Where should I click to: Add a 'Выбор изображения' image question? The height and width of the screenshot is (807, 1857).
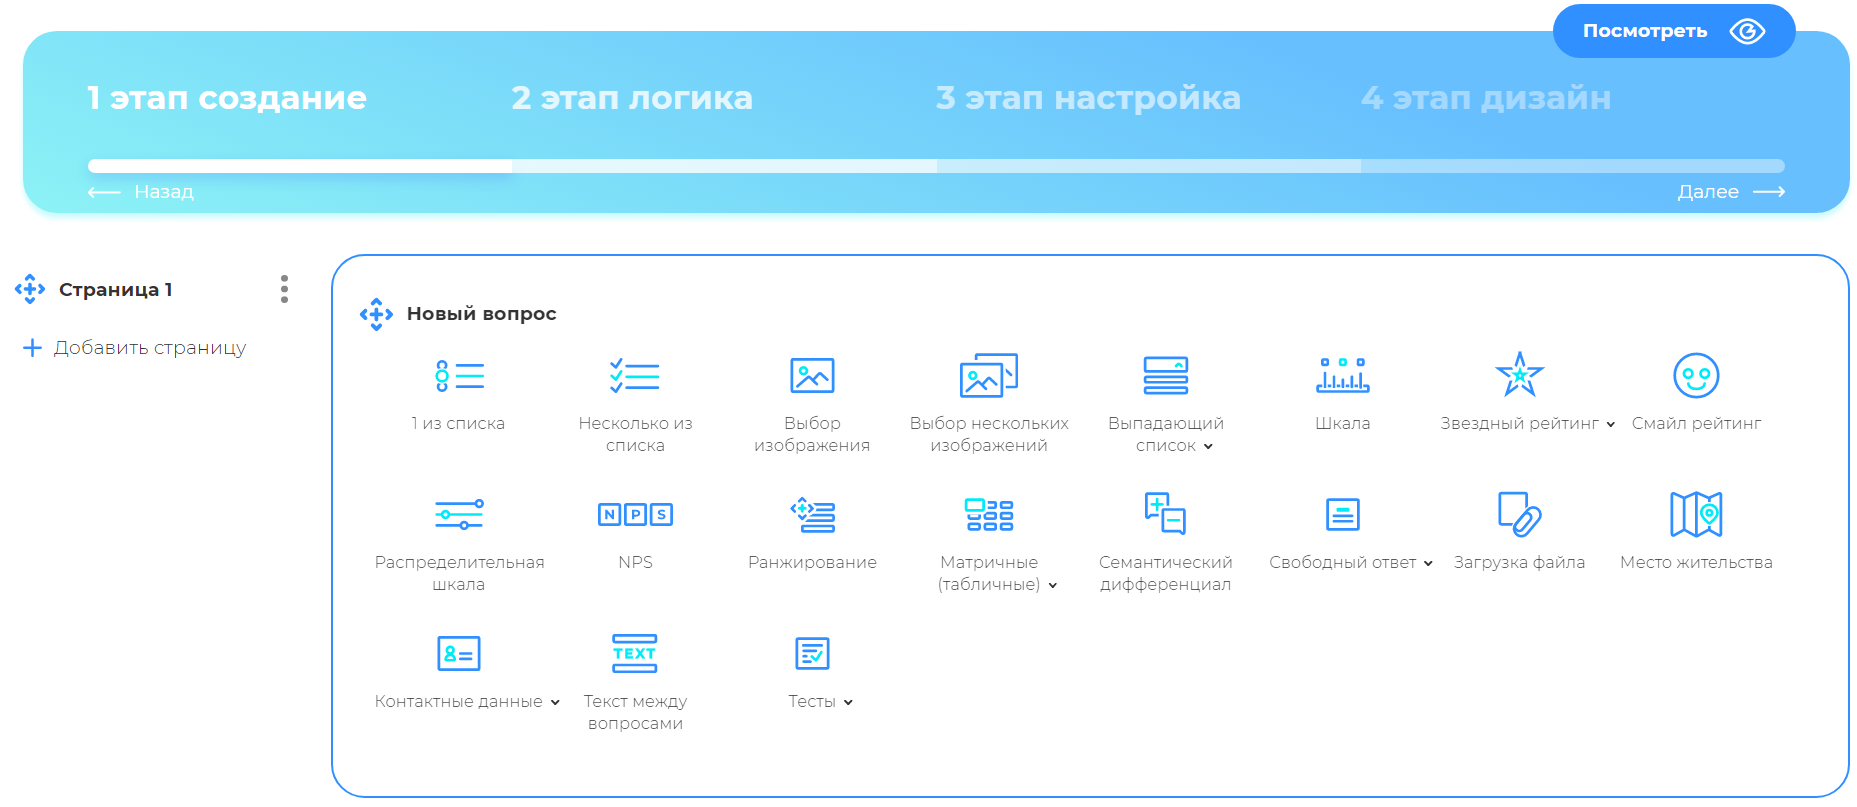pos(812,376)
